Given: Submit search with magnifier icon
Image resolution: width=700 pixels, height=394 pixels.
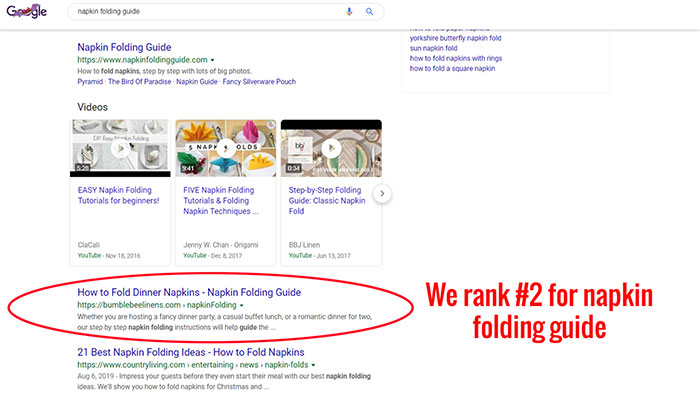Looking at the screenshot, I should coord(369,12).
